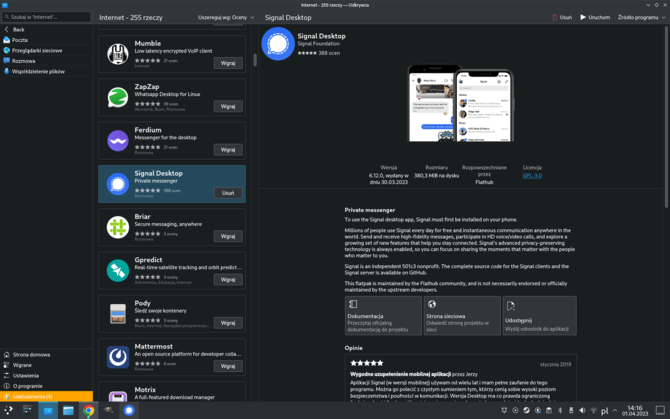Click the details pane scrollbar
Image resolution: width=670 pixels, height=419 pixels.
pos(667,117)
